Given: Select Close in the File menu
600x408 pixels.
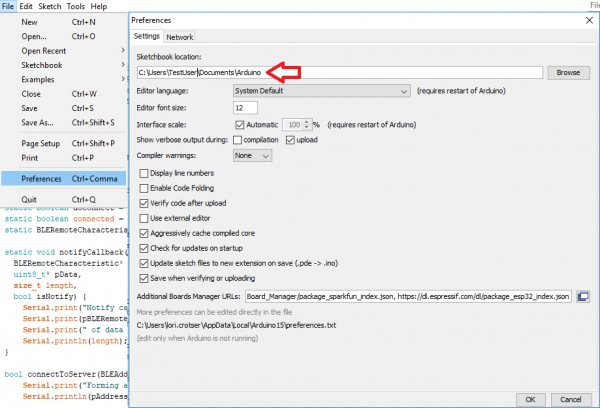Looking at the screenshot, I should [64, 94].
